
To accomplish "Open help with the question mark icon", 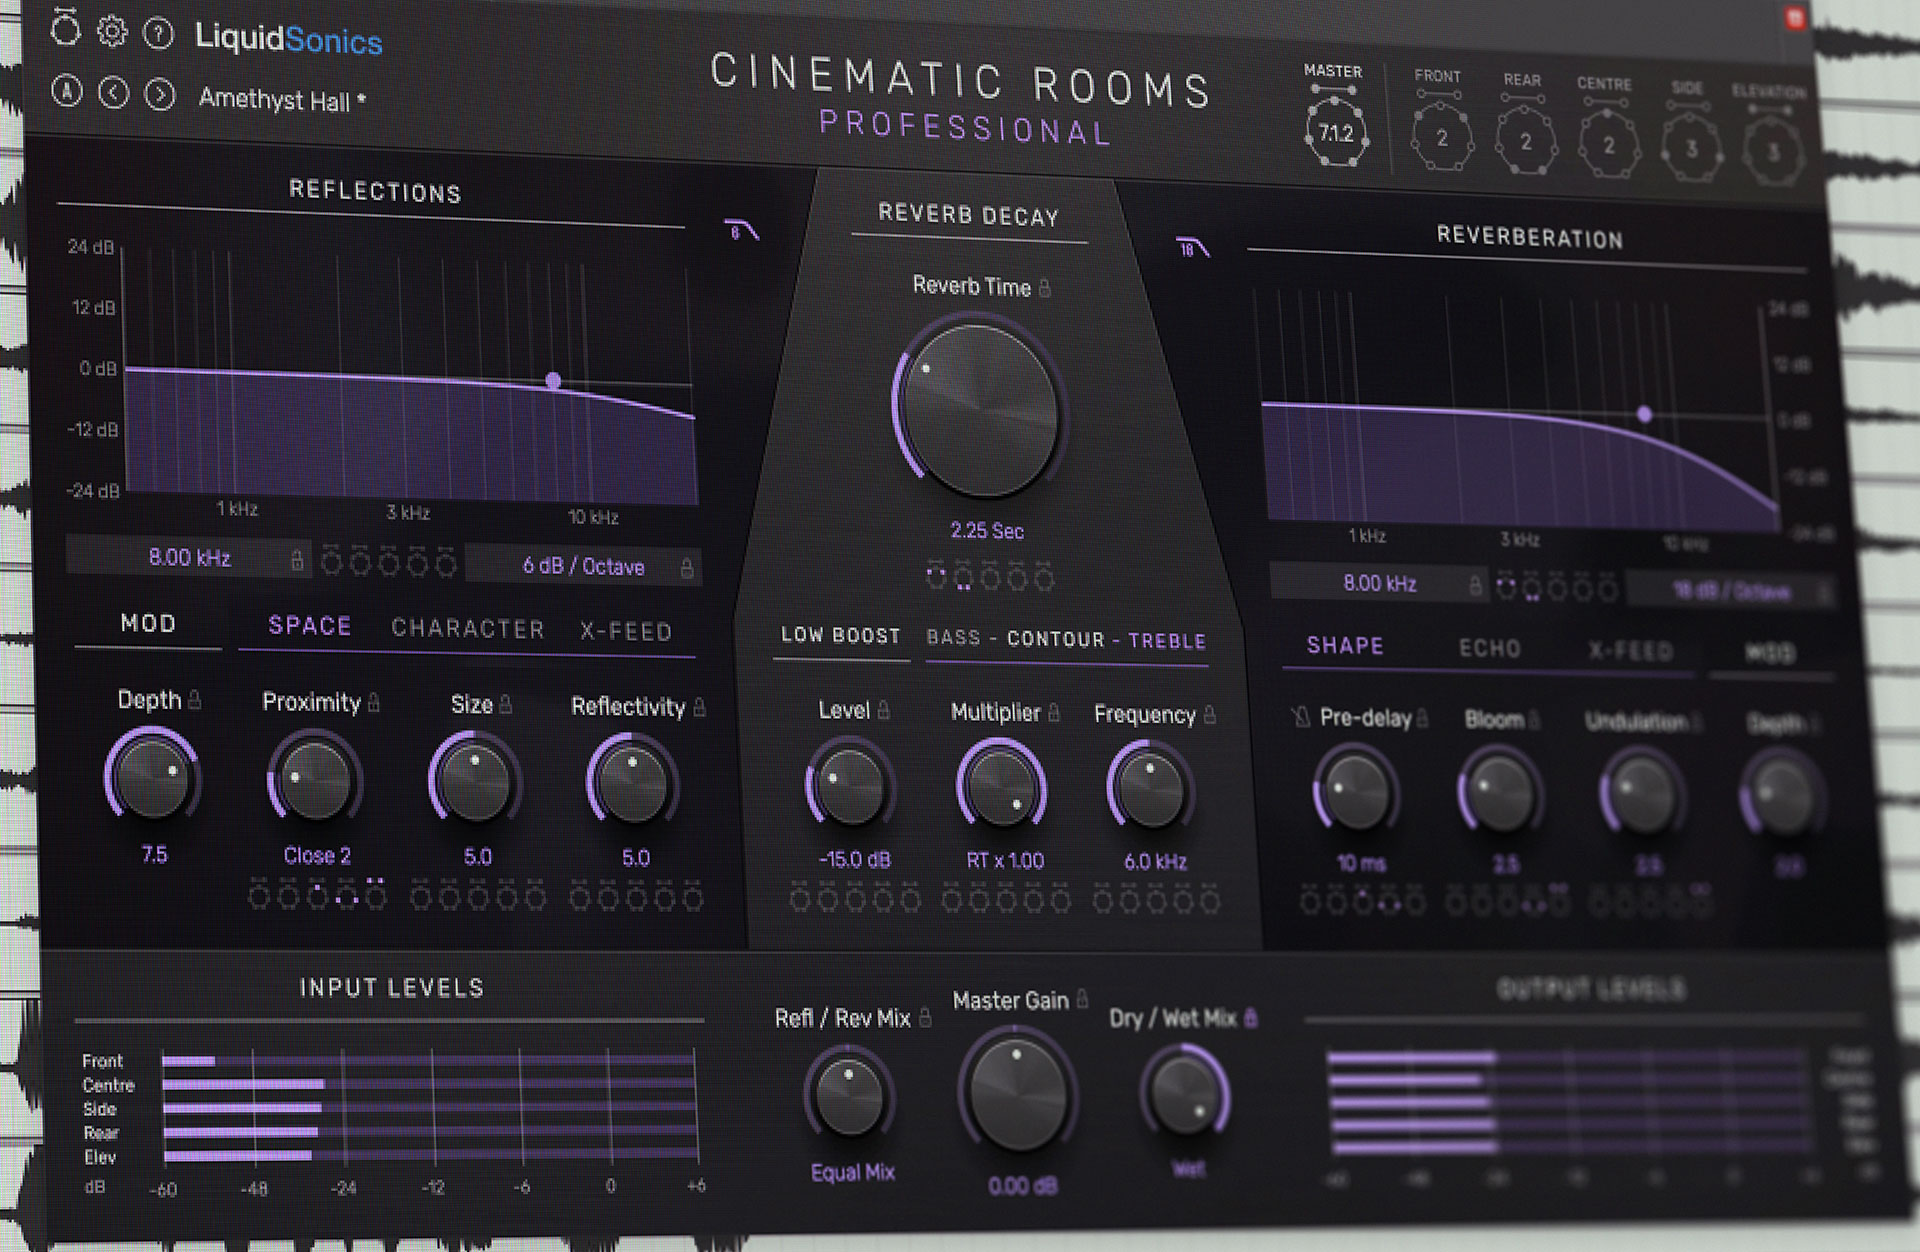I will pyautogui.click(x=158, y=34).
